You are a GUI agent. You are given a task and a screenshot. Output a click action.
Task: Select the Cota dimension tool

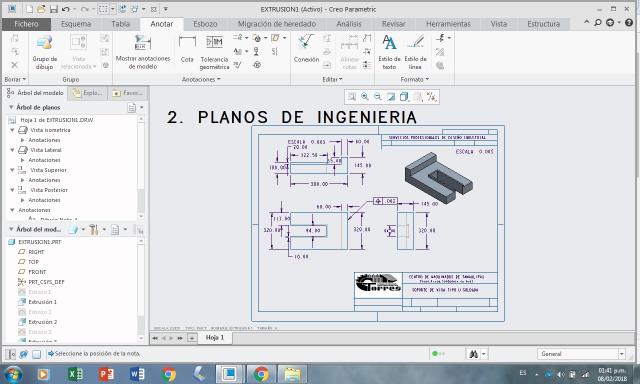[x=187, y=49]
